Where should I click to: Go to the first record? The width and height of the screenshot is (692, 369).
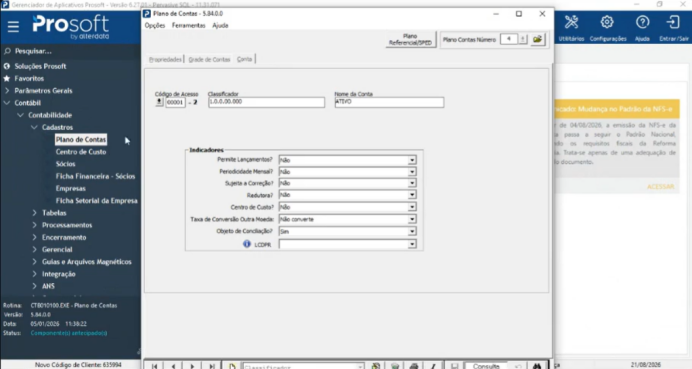(154, 366)
